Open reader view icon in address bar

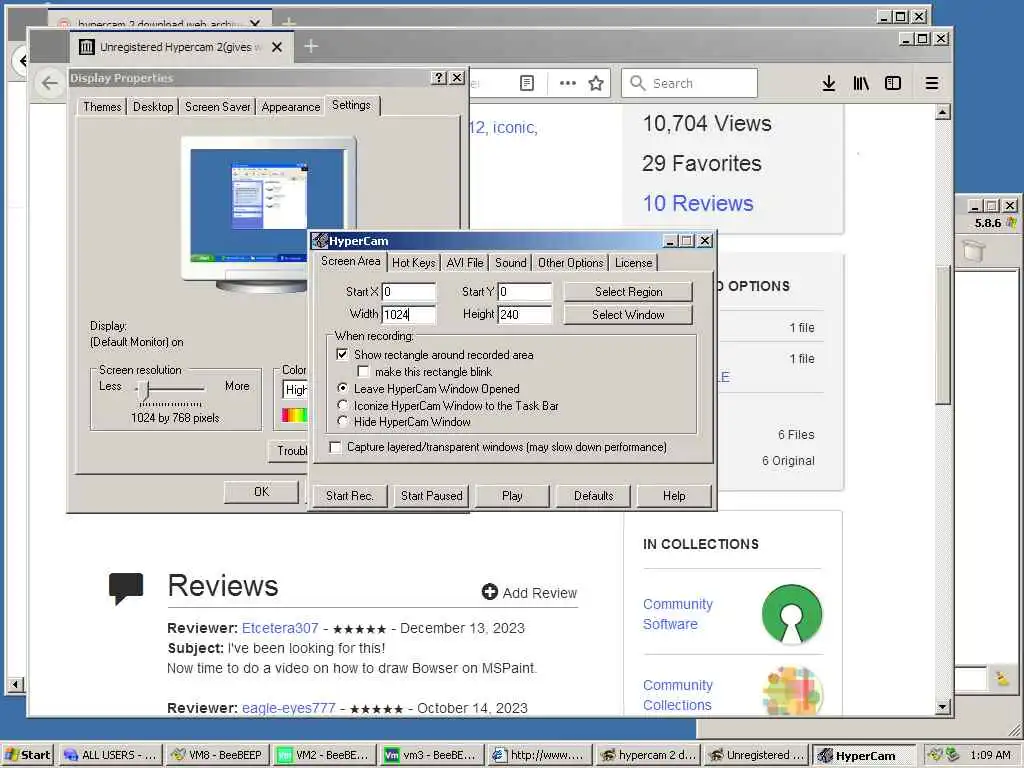pyautogui.click(x=526, y=83)
